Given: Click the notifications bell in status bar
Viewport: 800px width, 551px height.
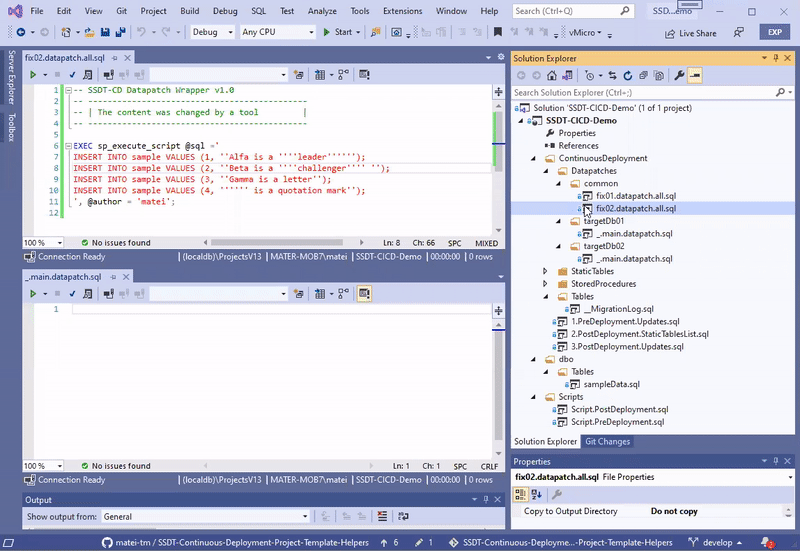Looking at the screenshot, I should click(x=766, y=542).
